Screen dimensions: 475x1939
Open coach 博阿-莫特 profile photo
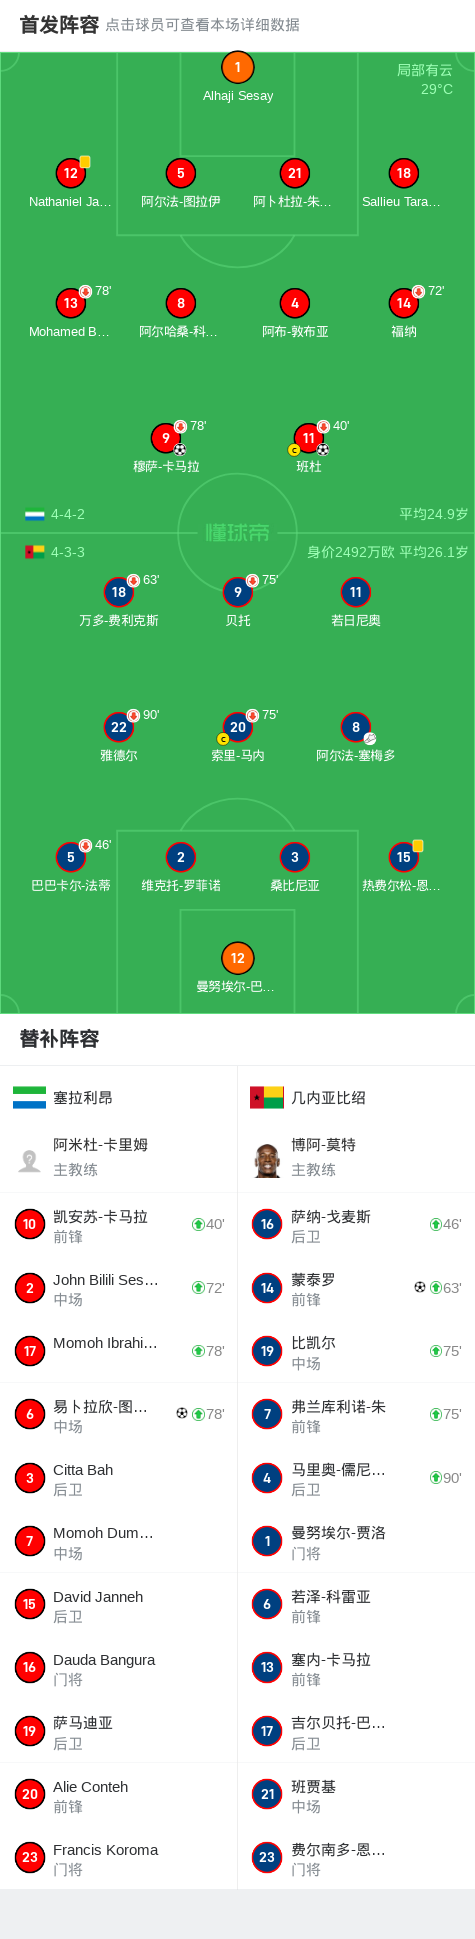tap(267, 1160)
